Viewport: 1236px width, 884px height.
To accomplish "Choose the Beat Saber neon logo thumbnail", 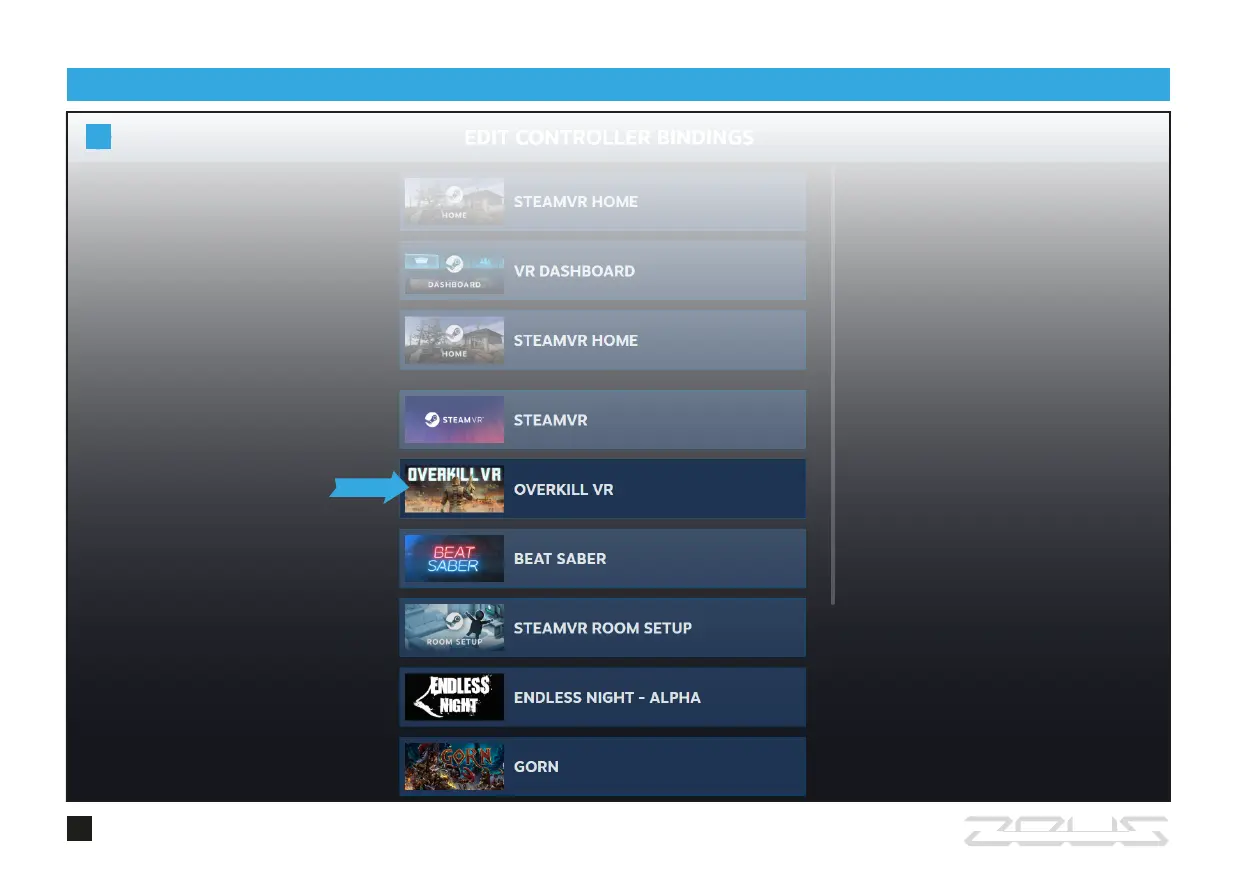I will [454, 559].
